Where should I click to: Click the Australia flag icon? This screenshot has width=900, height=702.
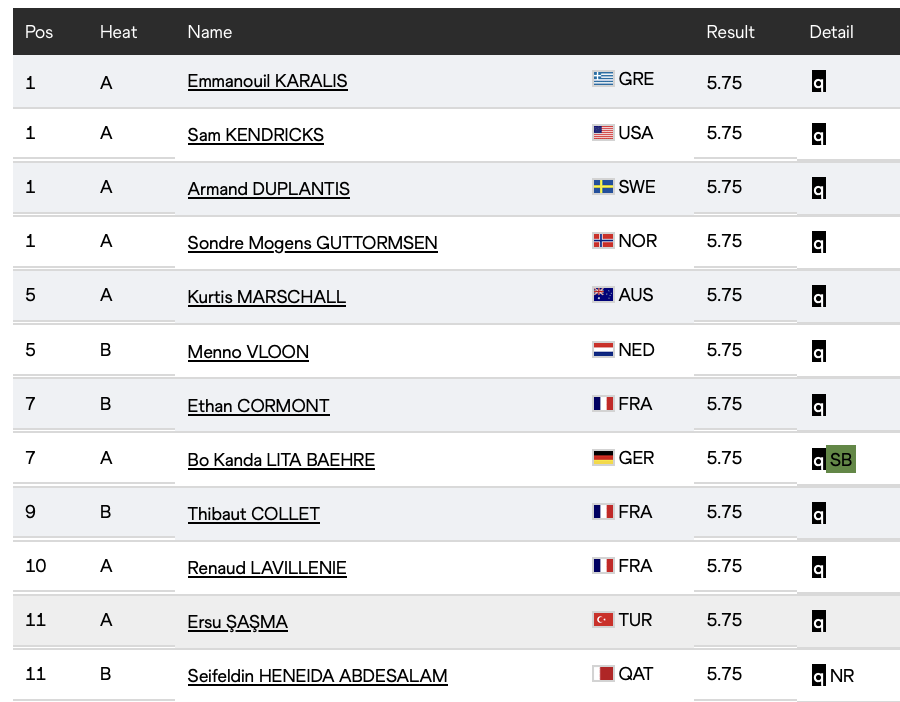click(x=603, y=295)
